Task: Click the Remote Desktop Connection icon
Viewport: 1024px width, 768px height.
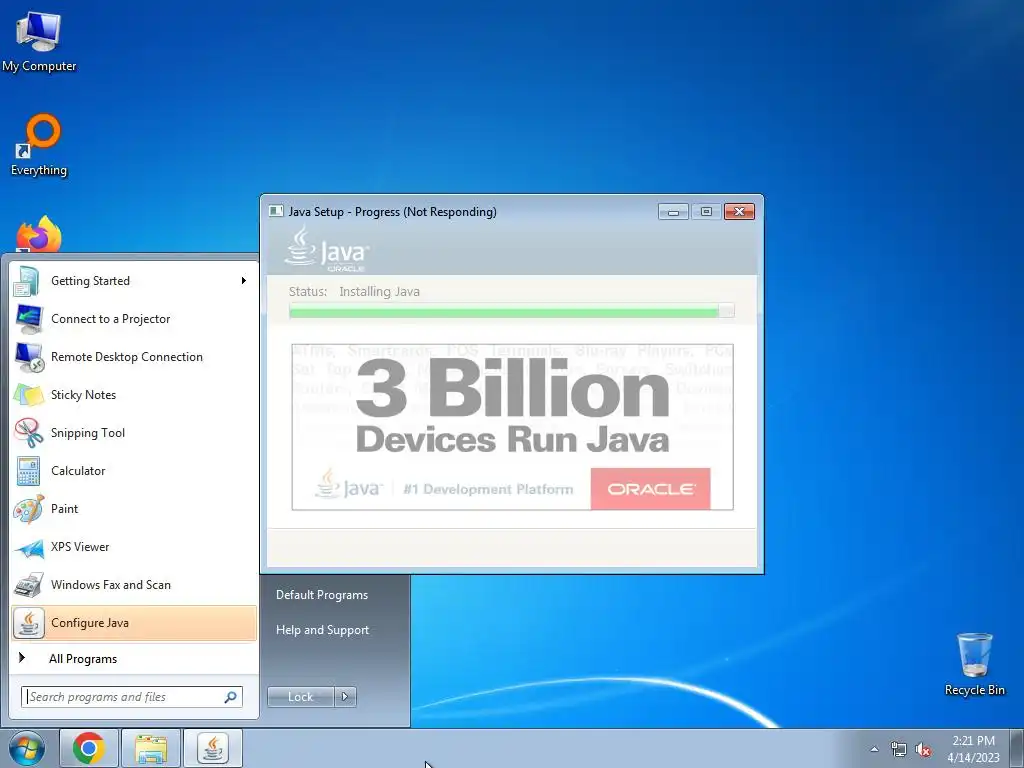Action: [x=28, y=357]
